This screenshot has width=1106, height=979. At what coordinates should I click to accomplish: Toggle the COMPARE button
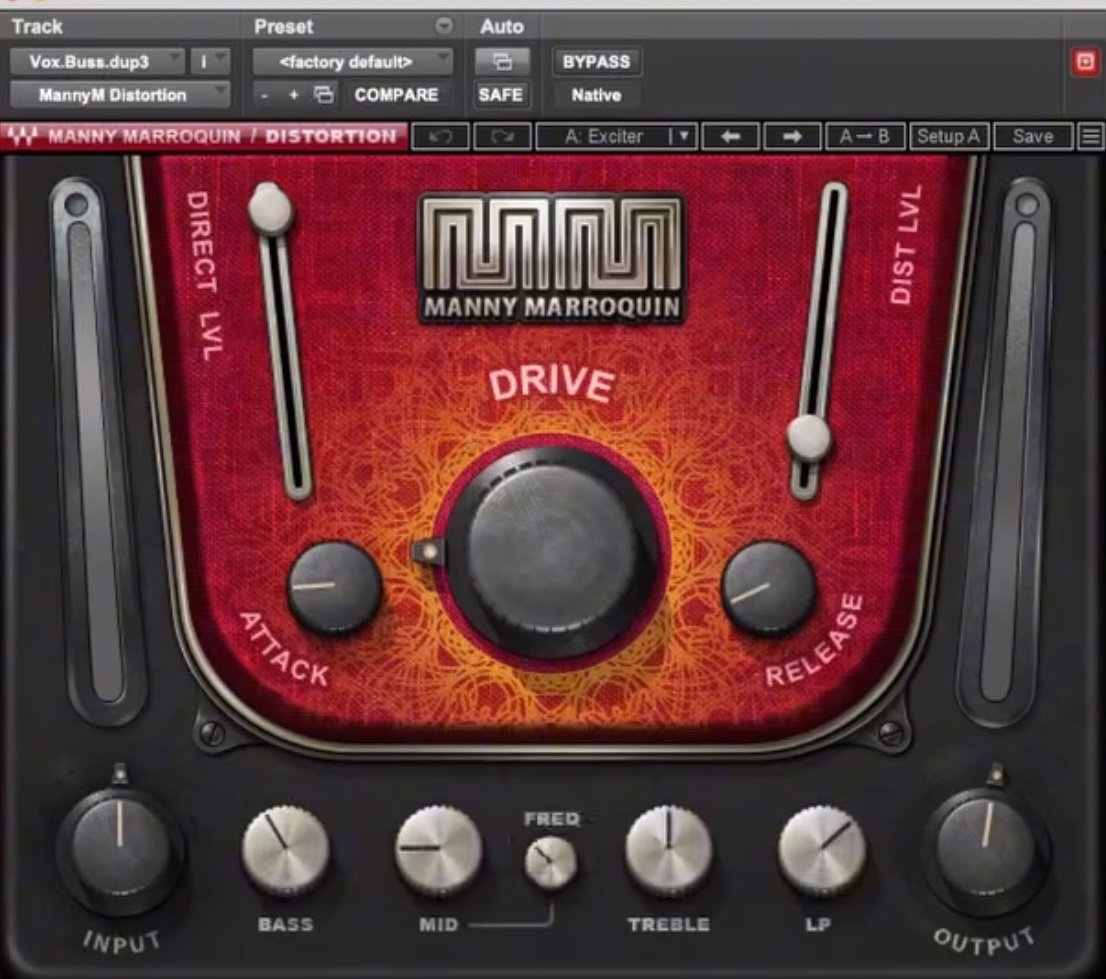(396, 95)
